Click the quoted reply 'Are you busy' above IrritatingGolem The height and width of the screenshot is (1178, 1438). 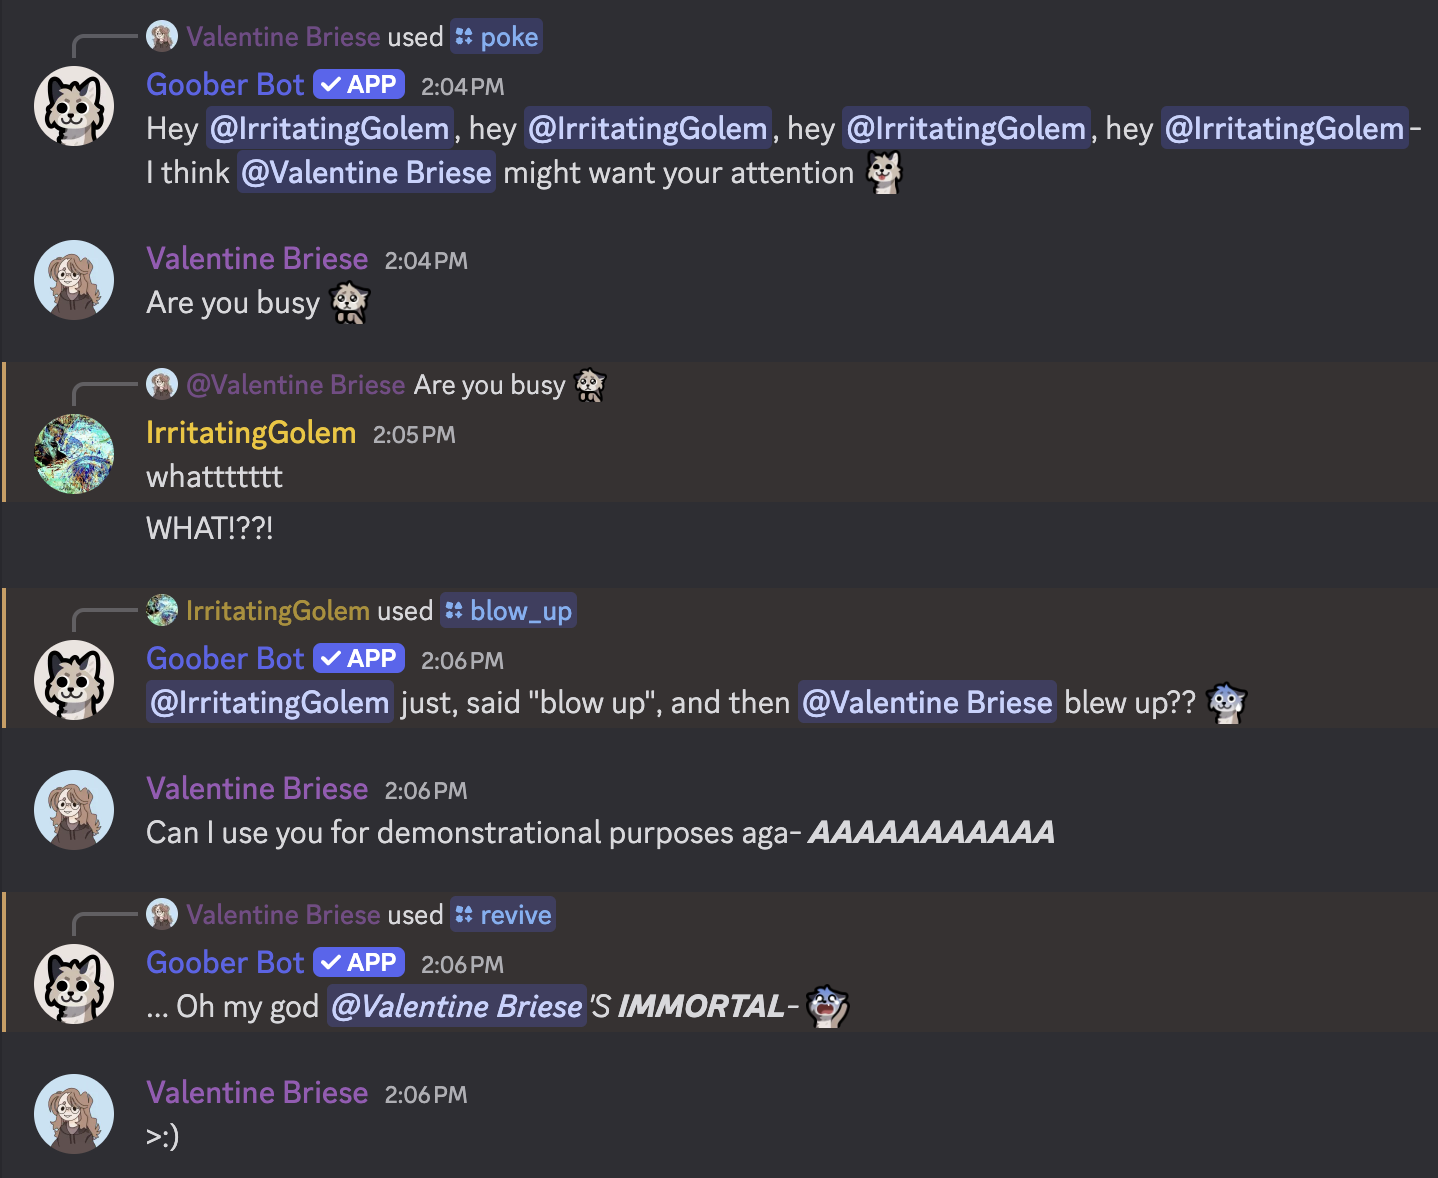(x=489, y=385)
